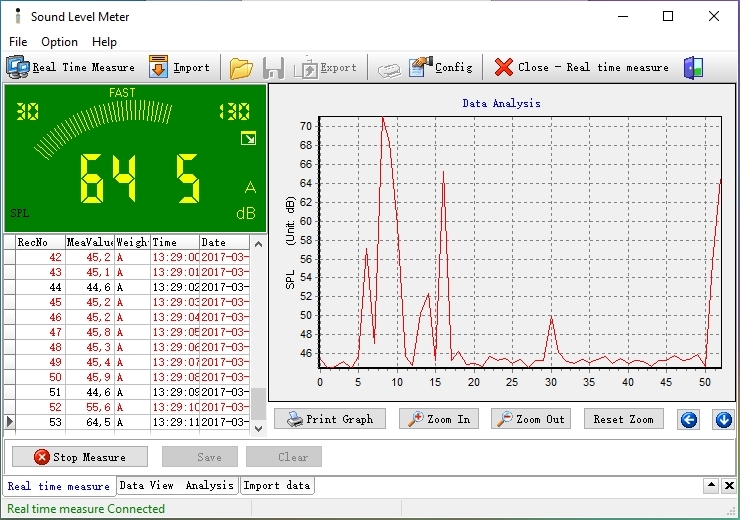This screenshot has height=520, width=740.
Task: Click Zoom In button
Action: click(439, 419)
